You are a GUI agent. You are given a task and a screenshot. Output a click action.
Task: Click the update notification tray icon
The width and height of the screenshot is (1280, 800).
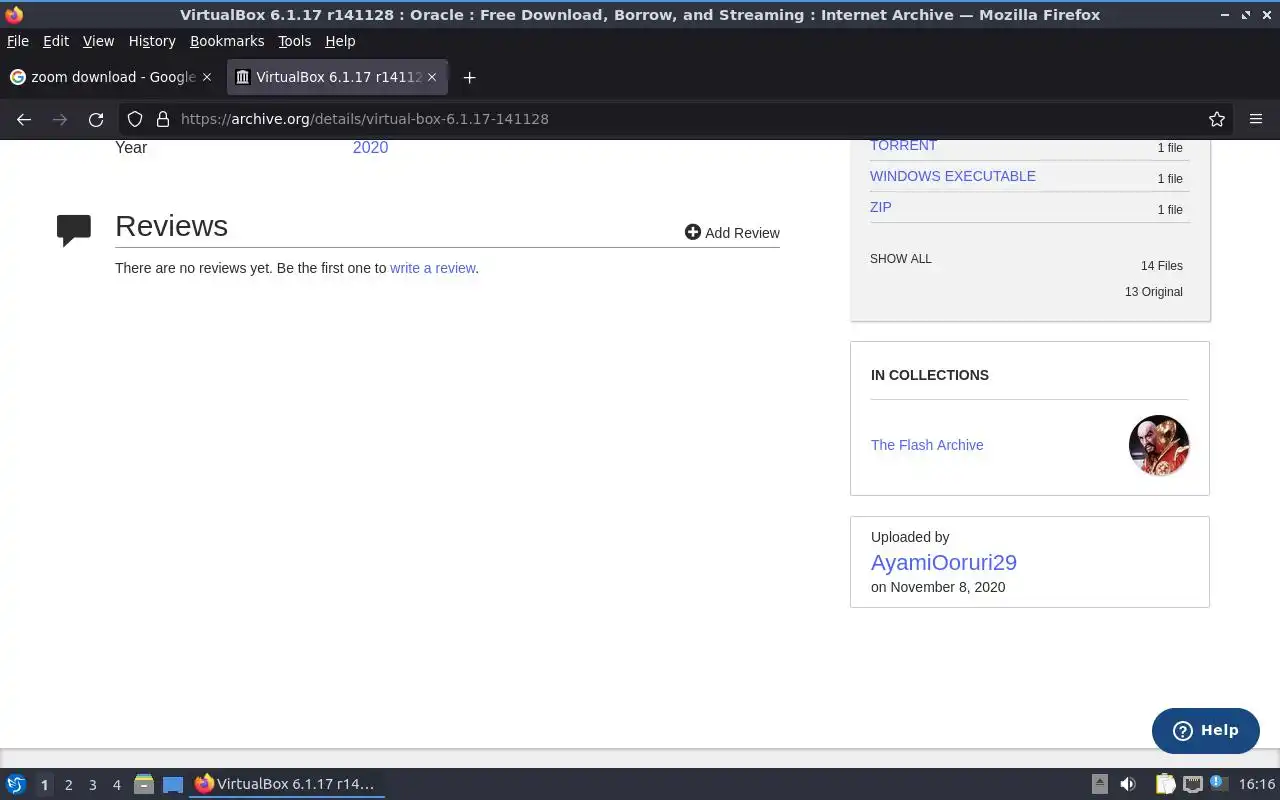[1218, 783]
